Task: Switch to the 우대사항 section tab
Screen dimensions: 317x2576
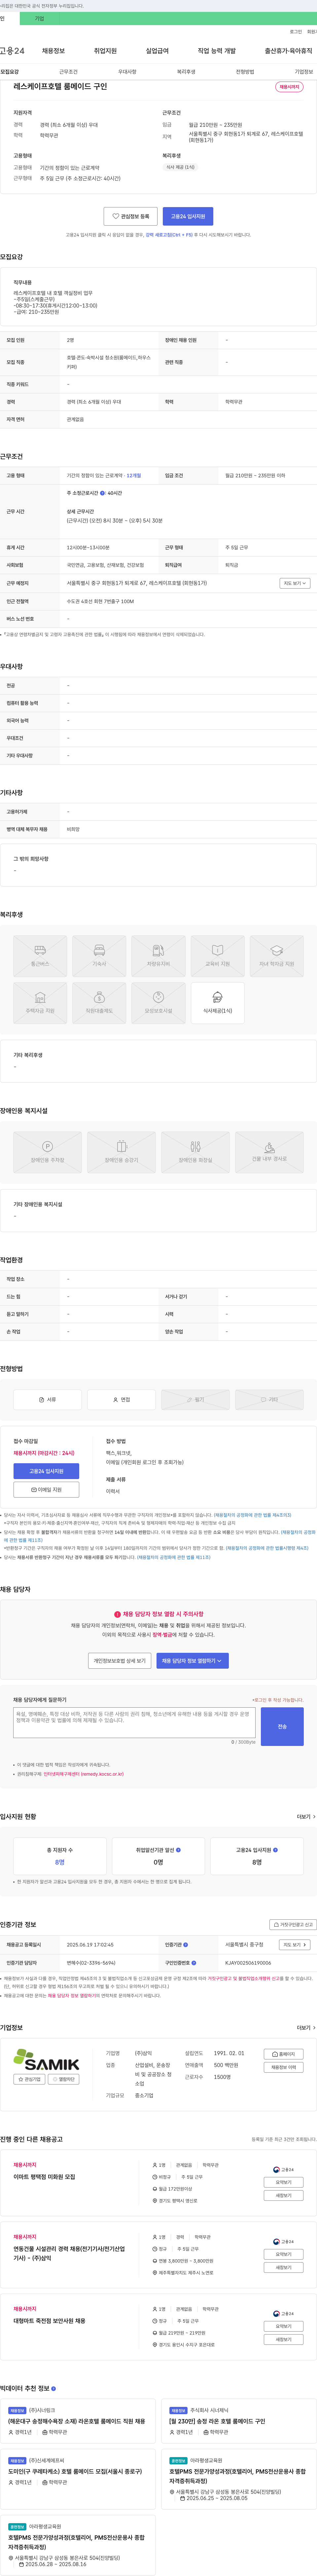Action: (127, 72)
